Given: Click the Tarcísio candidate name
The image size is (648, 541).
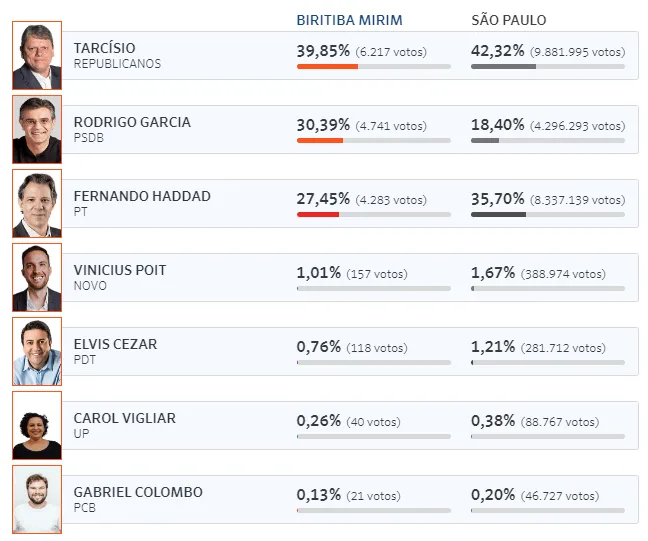Looking at the screenshot, I should coord(105,48).
